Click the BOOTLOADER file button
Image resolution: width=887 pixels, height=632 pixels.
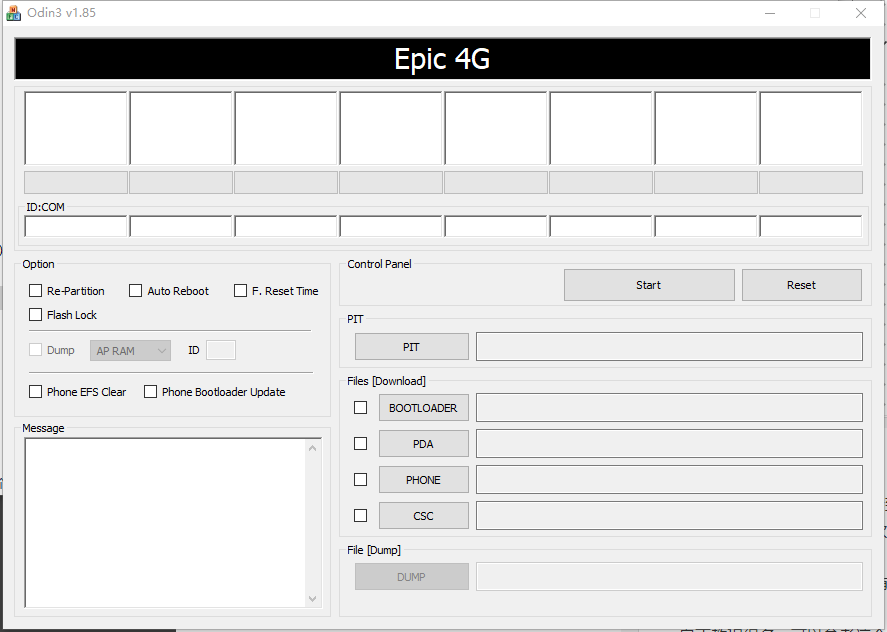point(423,408)
